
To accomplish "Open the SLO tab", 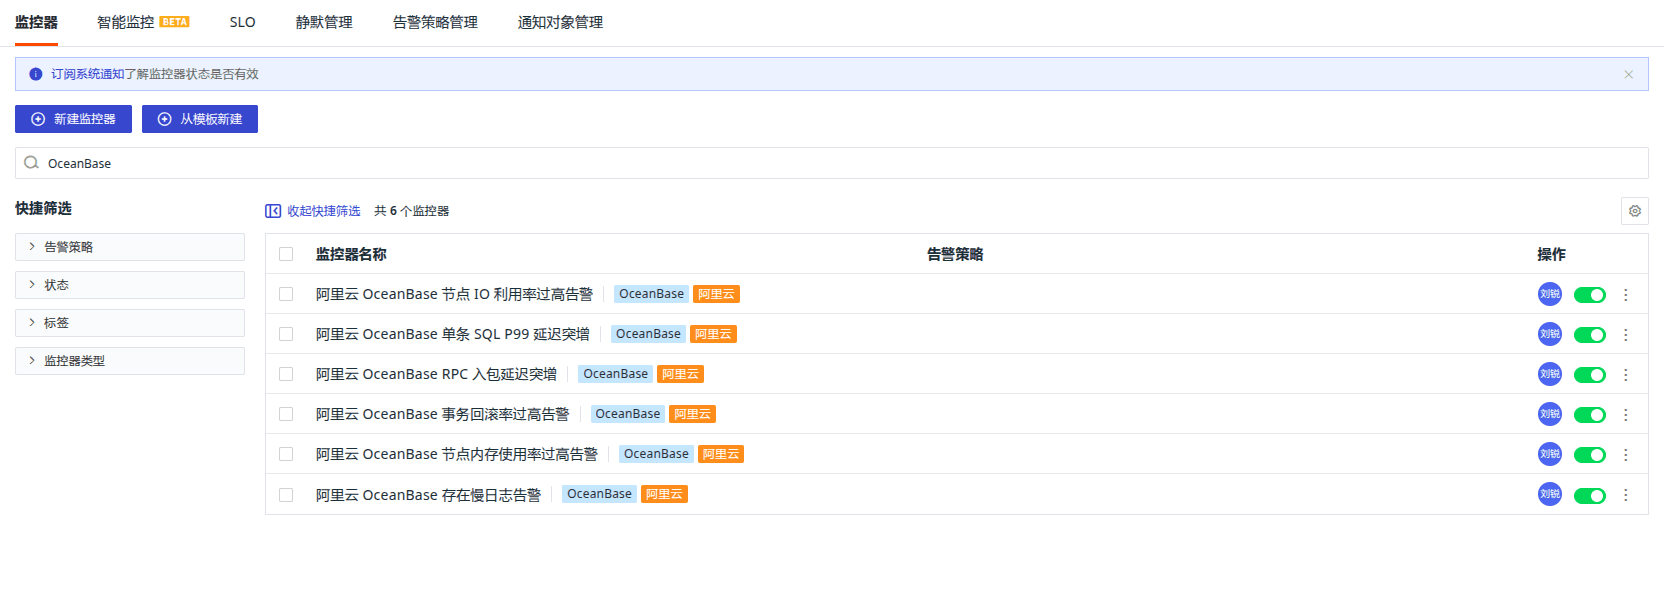I will (242, 22).
